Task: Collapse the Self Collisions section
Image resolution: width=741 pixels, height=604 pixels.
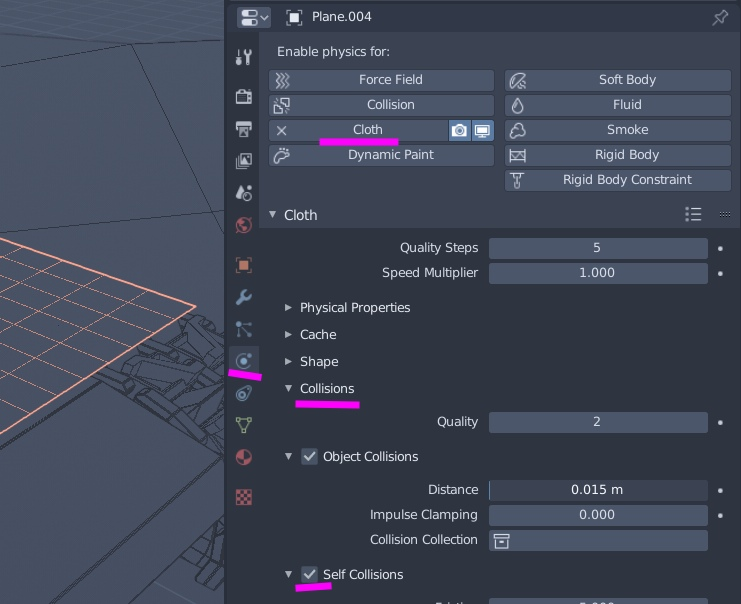Action: [288, 575]
